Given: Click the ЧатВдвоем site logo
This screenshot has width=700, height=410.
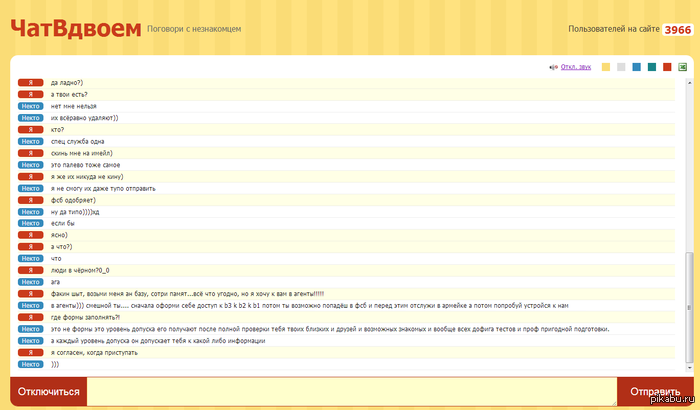Looking at the screenshot, I should pyautogui.click(x=75, y=28).
